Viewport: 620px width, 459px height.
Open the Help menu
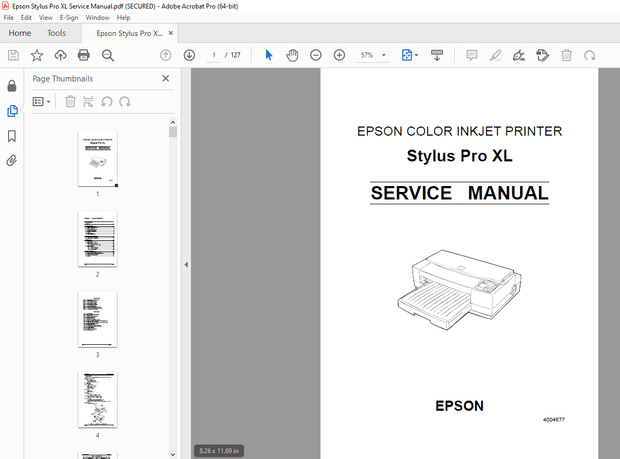123,18
